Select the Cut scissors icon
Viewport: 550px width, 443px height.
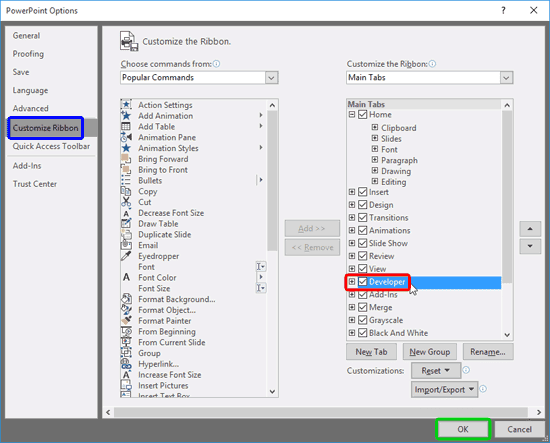126,202
